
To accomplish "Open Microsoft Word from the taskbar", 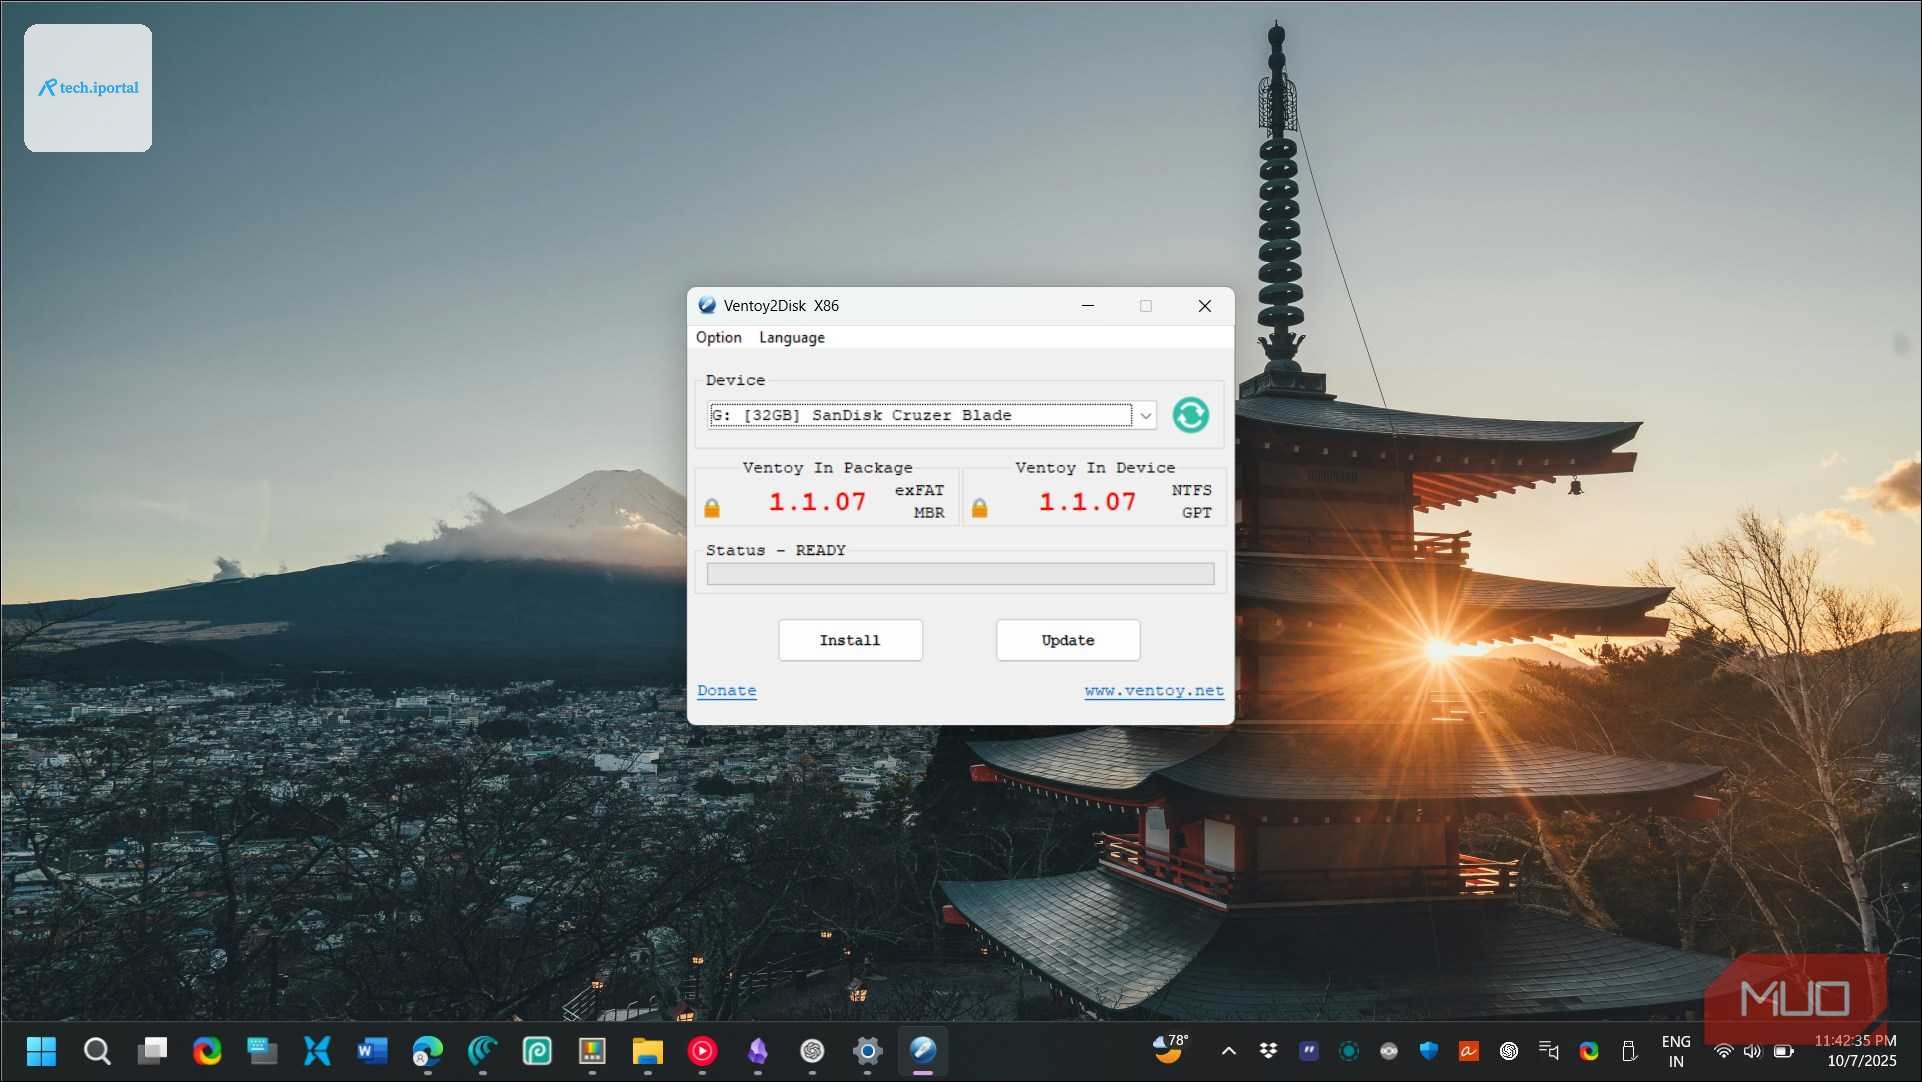I will [x=372, y=1051].
